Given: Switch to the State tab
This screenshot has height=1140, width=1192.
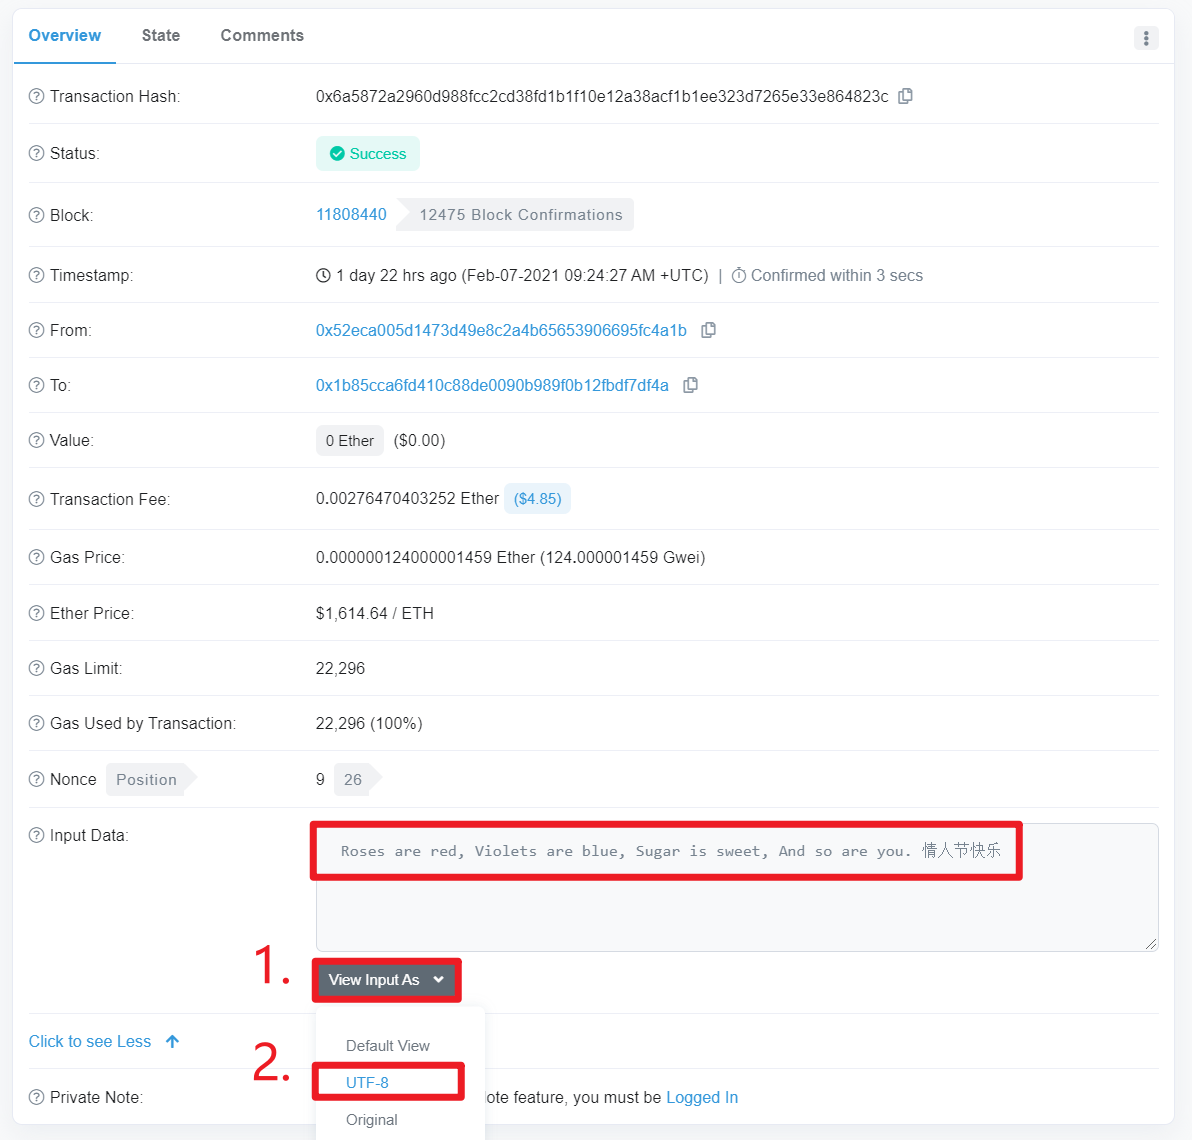Looking at the screenshot, I should (161, 35).
